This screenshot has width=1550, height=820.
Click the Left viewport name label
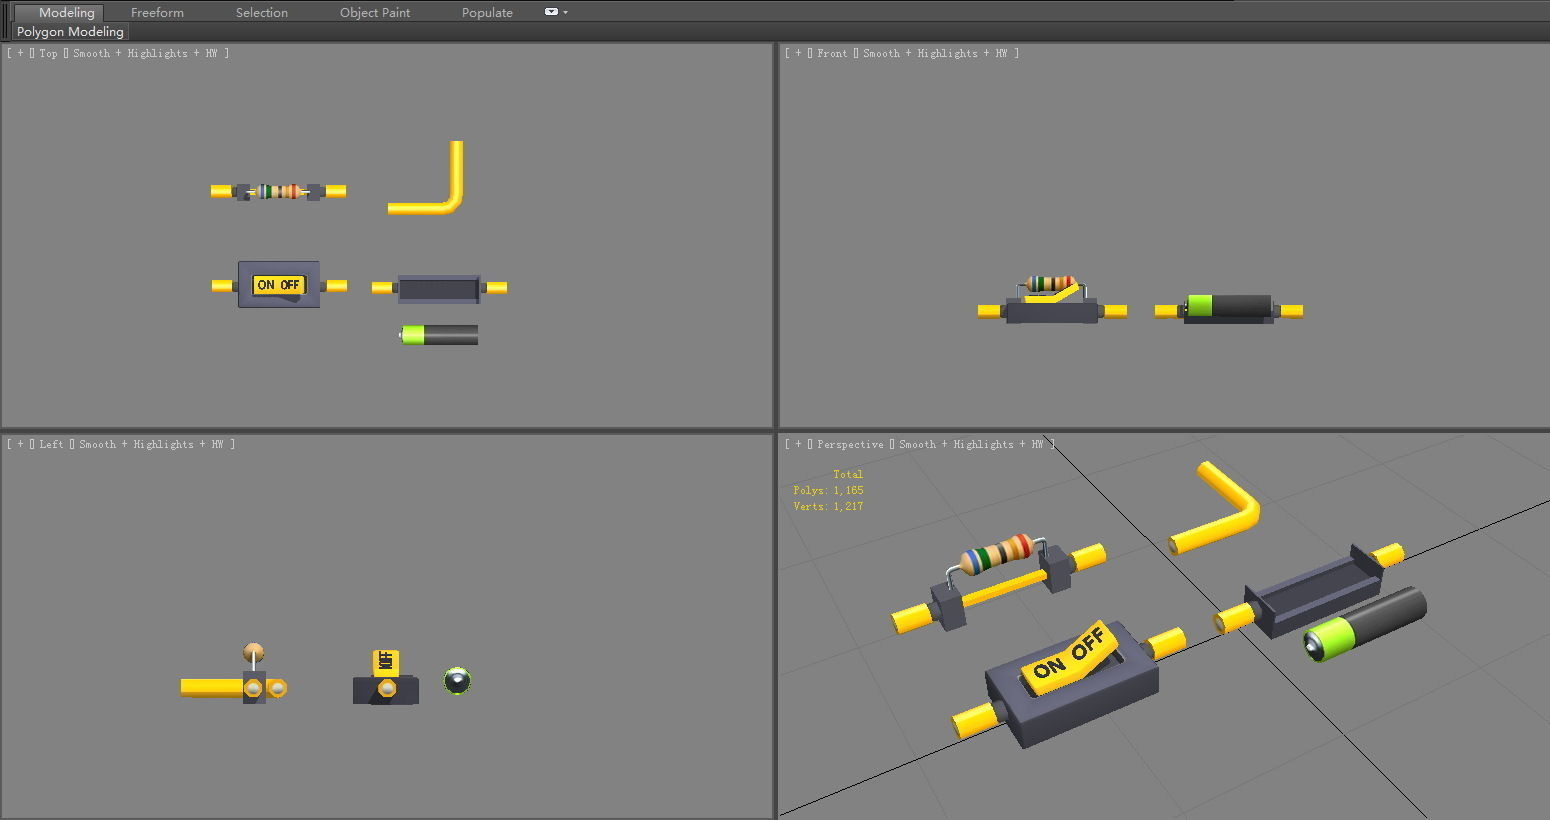coord(51,445)
